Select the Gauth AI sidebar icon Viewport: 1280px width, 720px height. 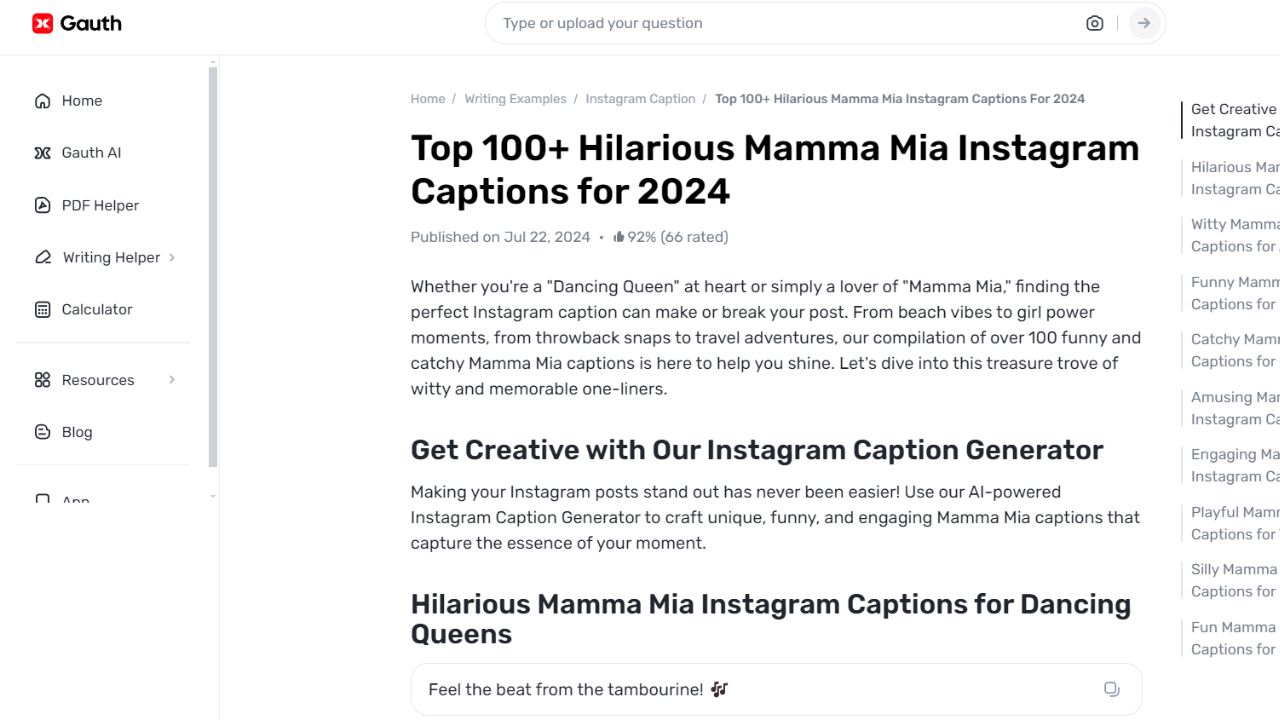point(42,152)
